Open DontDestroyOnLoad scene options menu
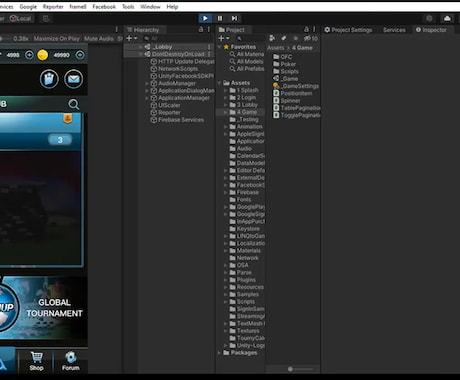This screenshot has width=460, height=380. pyautogui.click(x=209, y=54)
